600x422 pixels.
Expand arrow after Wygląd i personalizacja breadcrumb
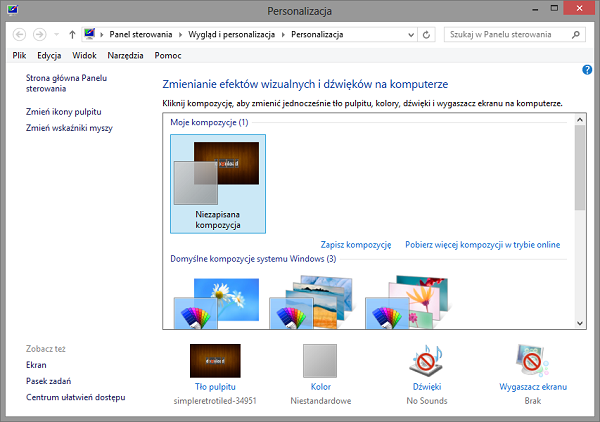tap(283, 35)
